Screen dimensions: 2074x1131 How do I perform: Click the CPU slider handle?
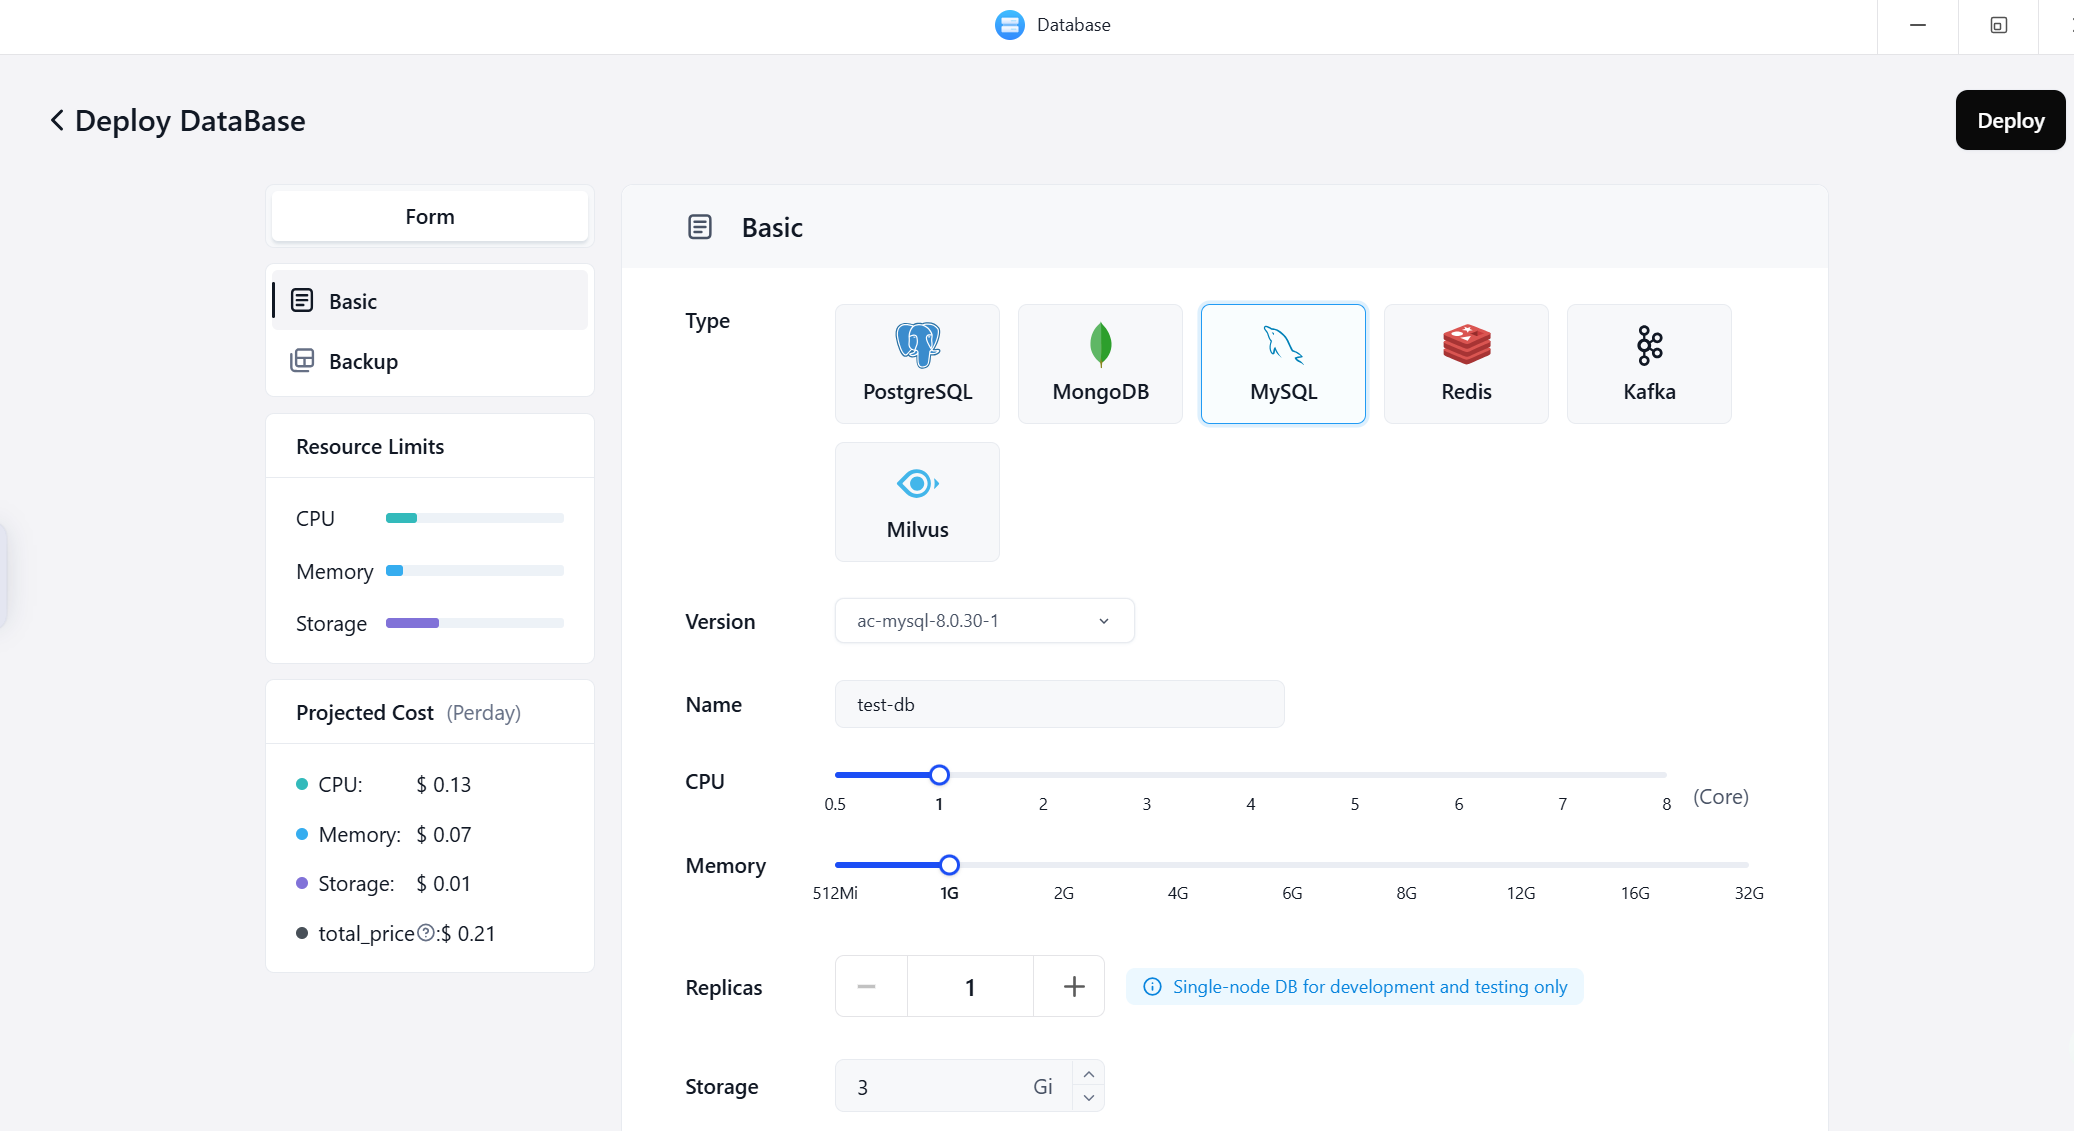tap(939, 775)
